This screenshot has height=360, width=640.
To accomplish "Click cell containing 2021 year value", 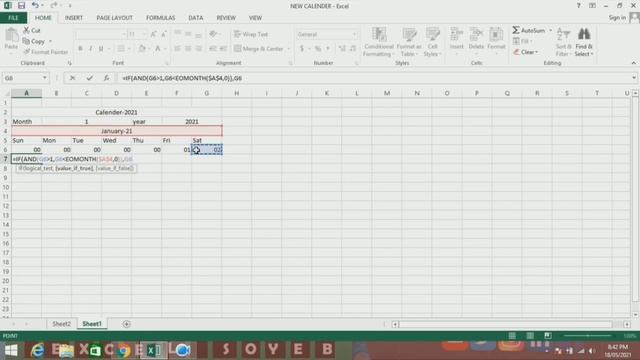I will click(192, 122).
